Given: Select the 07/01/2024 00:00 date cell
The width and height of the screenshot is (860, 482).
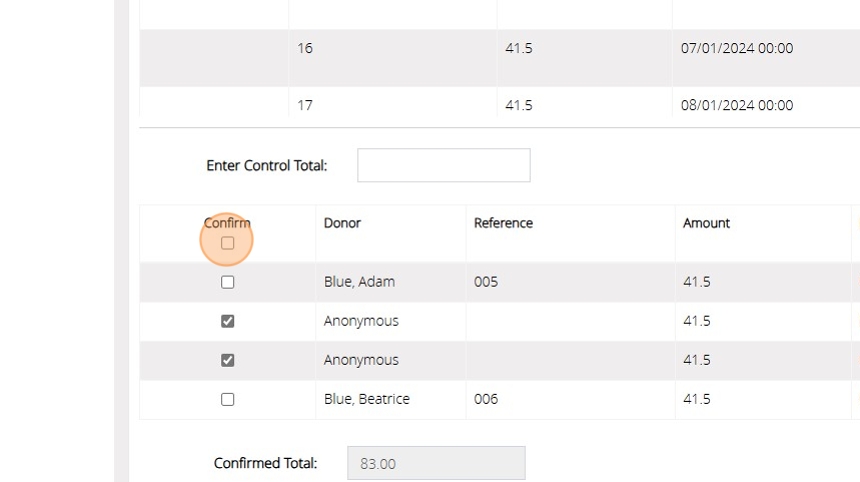Looking at the screenshot, I should click(737, 48).
